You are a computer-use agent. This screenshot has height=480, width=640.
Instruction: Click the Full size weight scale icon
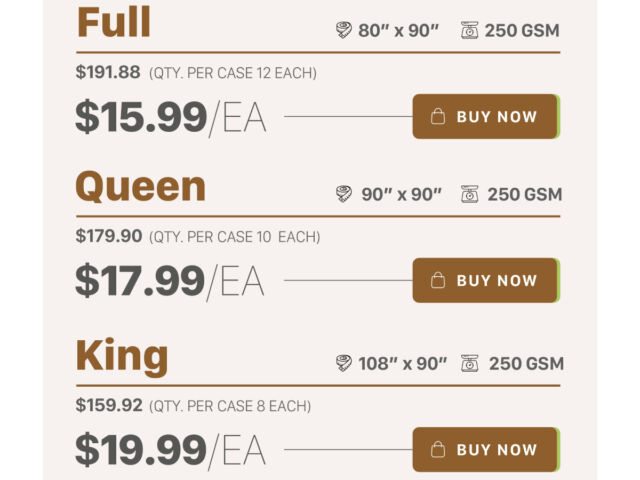pos(469,30)
